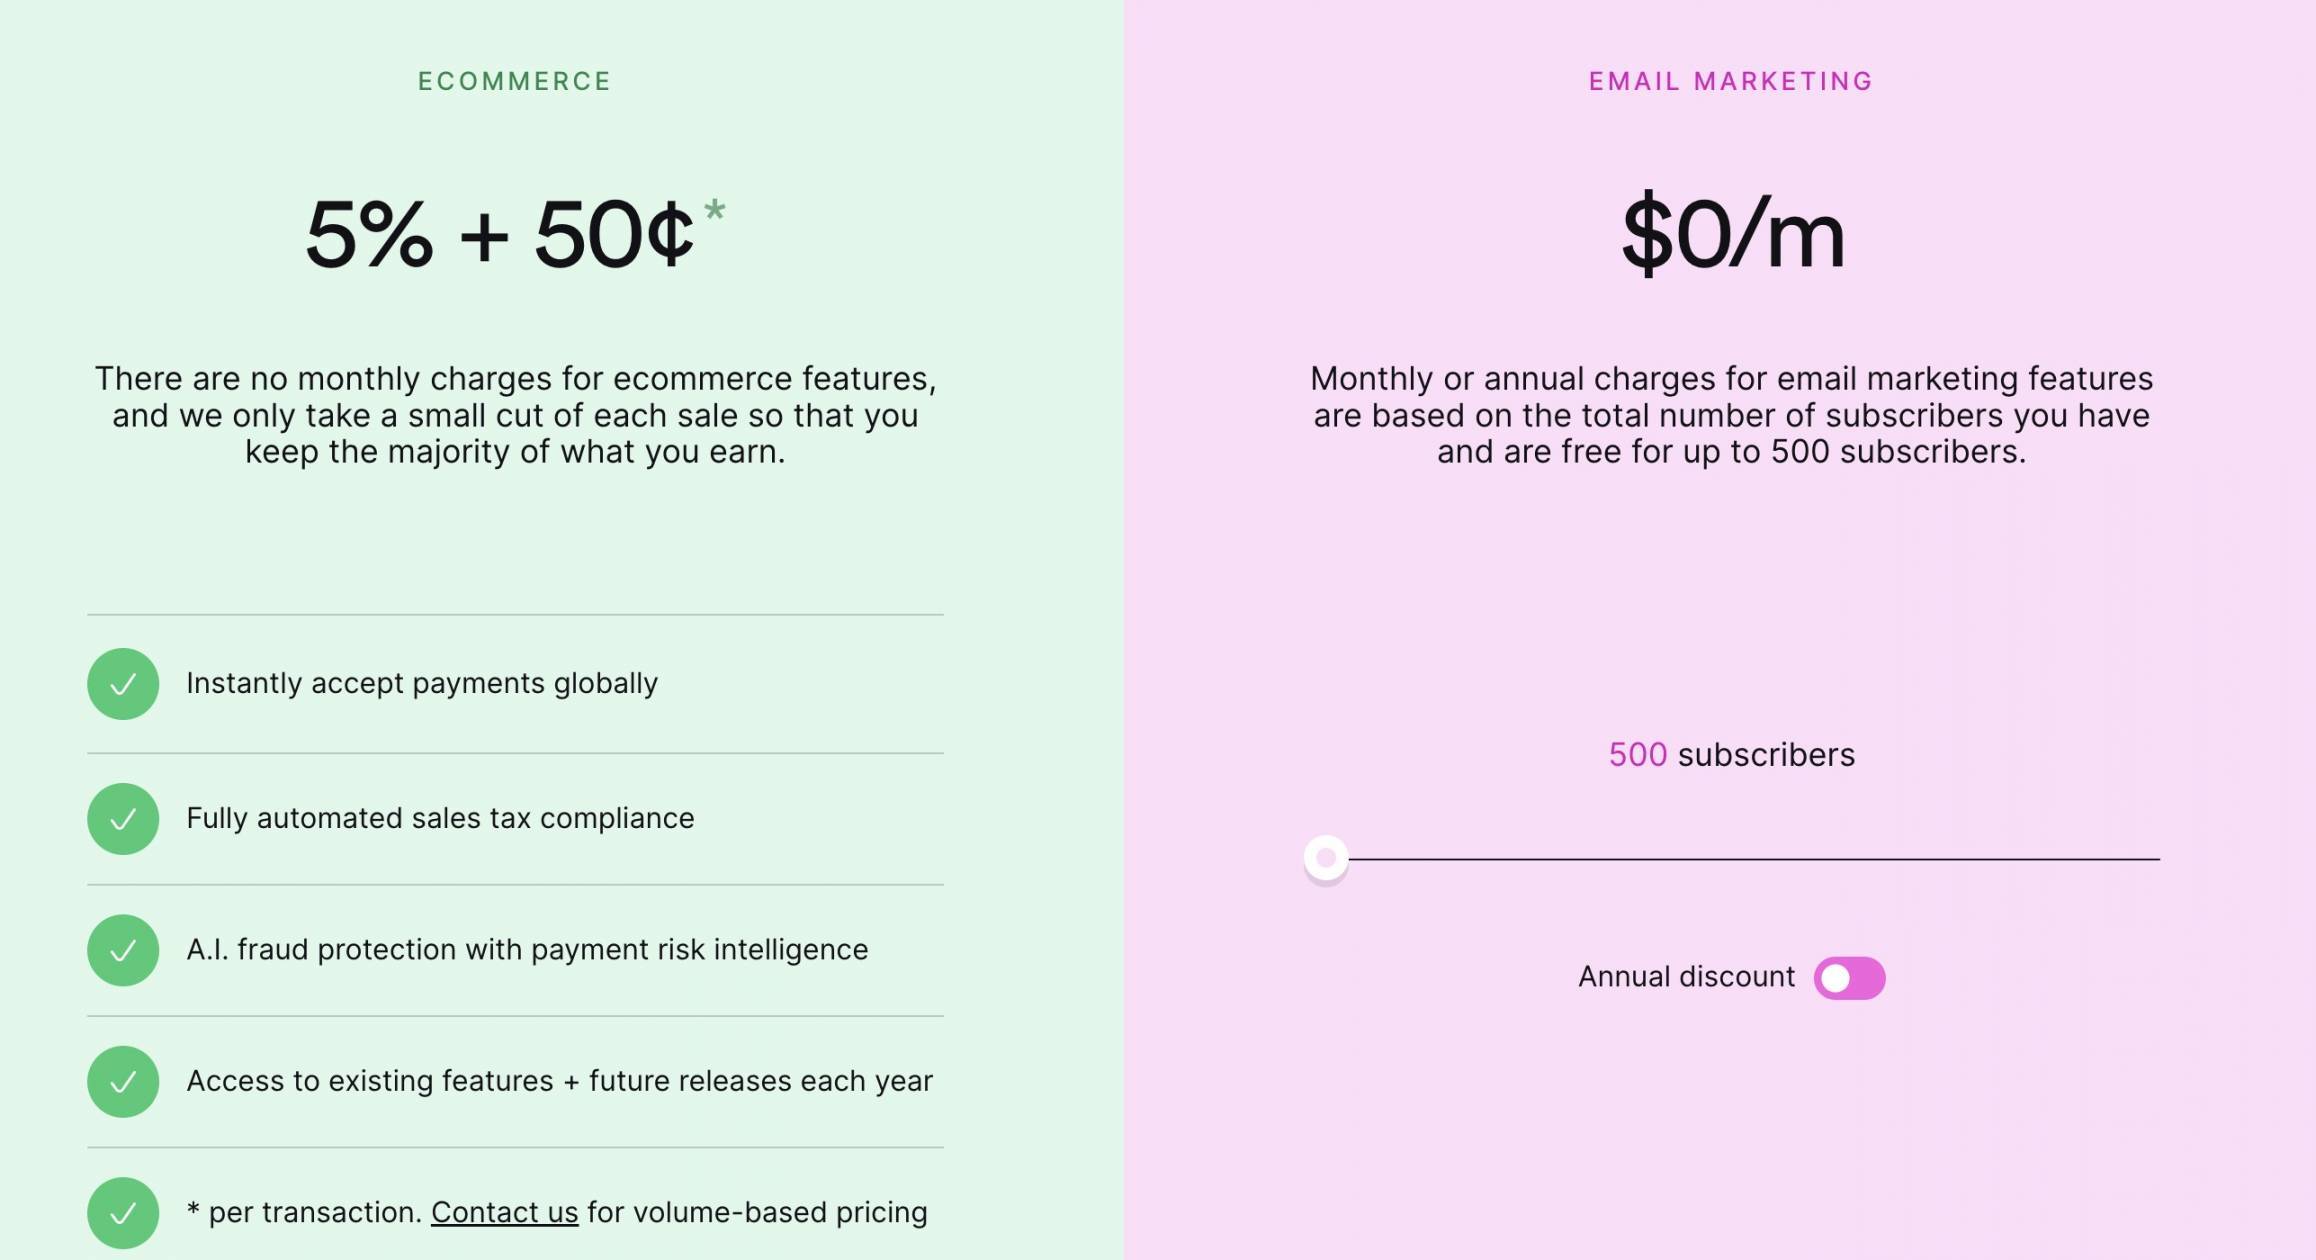Open the Contact us link

pyautogui.click(x=504, y=1211)
